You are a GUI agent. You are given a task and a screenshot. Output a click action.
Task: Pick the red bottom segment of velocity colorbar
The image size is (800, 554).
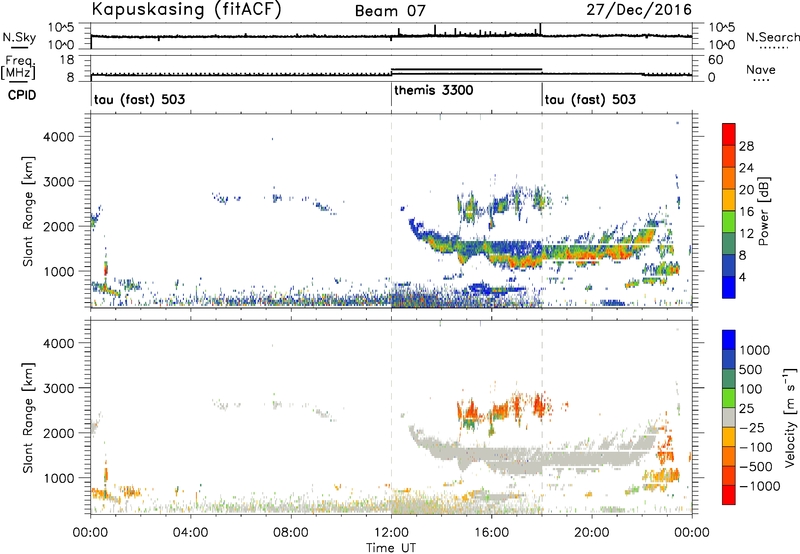pyautogui.click(x=729, y=495)
